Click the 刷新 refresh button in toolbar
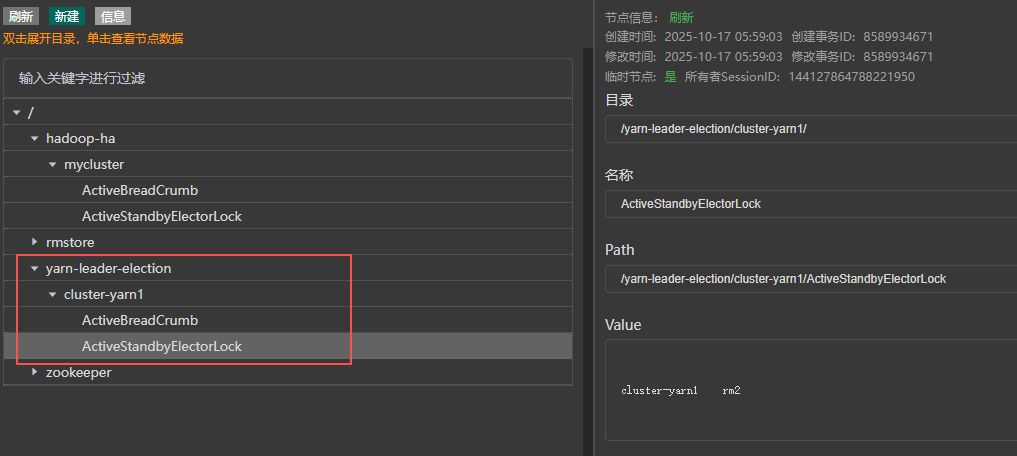The width and height of the screenshot is (1017, 456). [21, 16]
